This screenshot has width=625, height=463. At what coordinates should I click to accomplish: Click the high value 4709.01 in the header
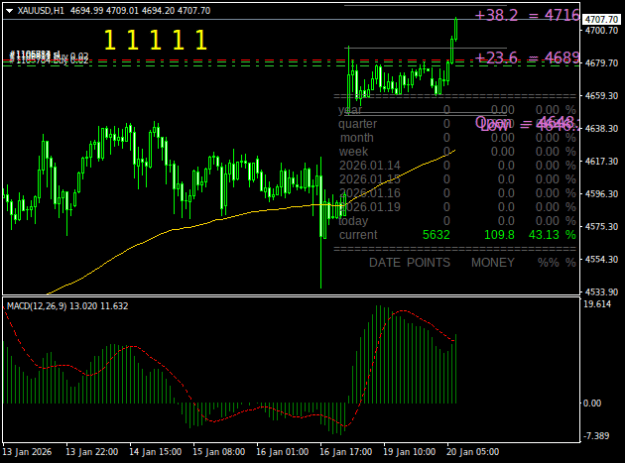(x=122, y=11)
